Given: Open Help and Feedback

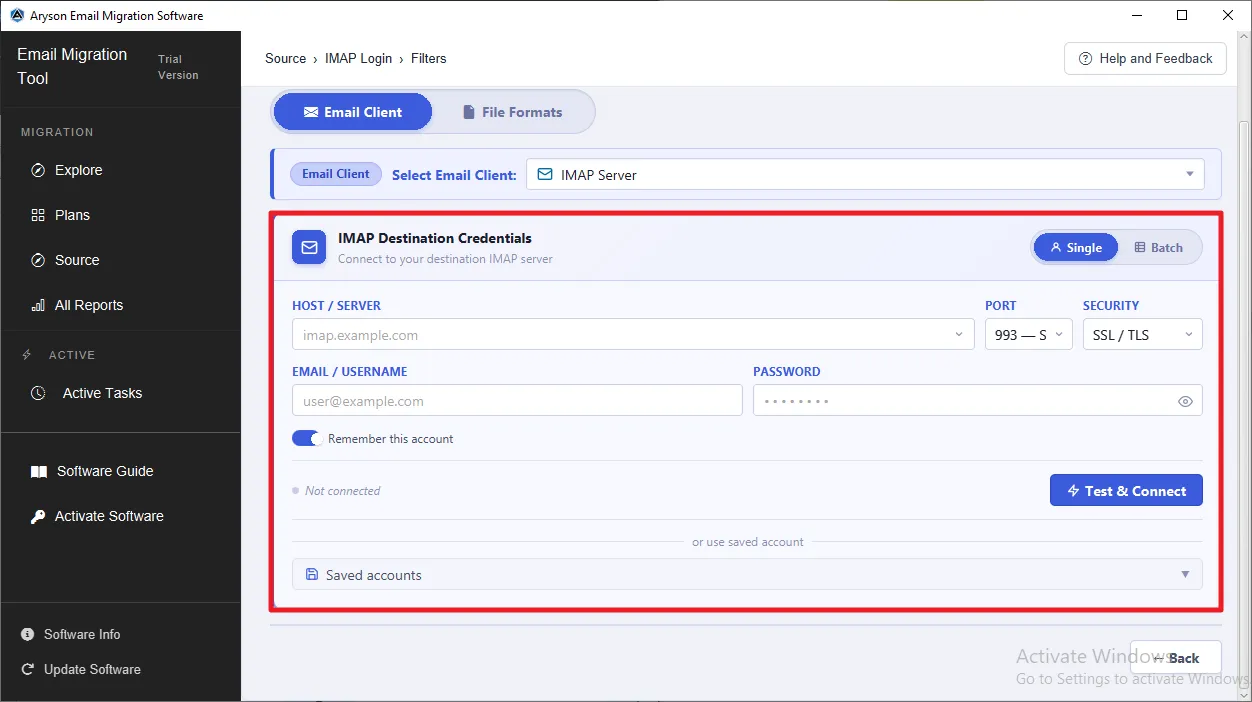Looking at the screenshot, I should [x=1145, y=59].
